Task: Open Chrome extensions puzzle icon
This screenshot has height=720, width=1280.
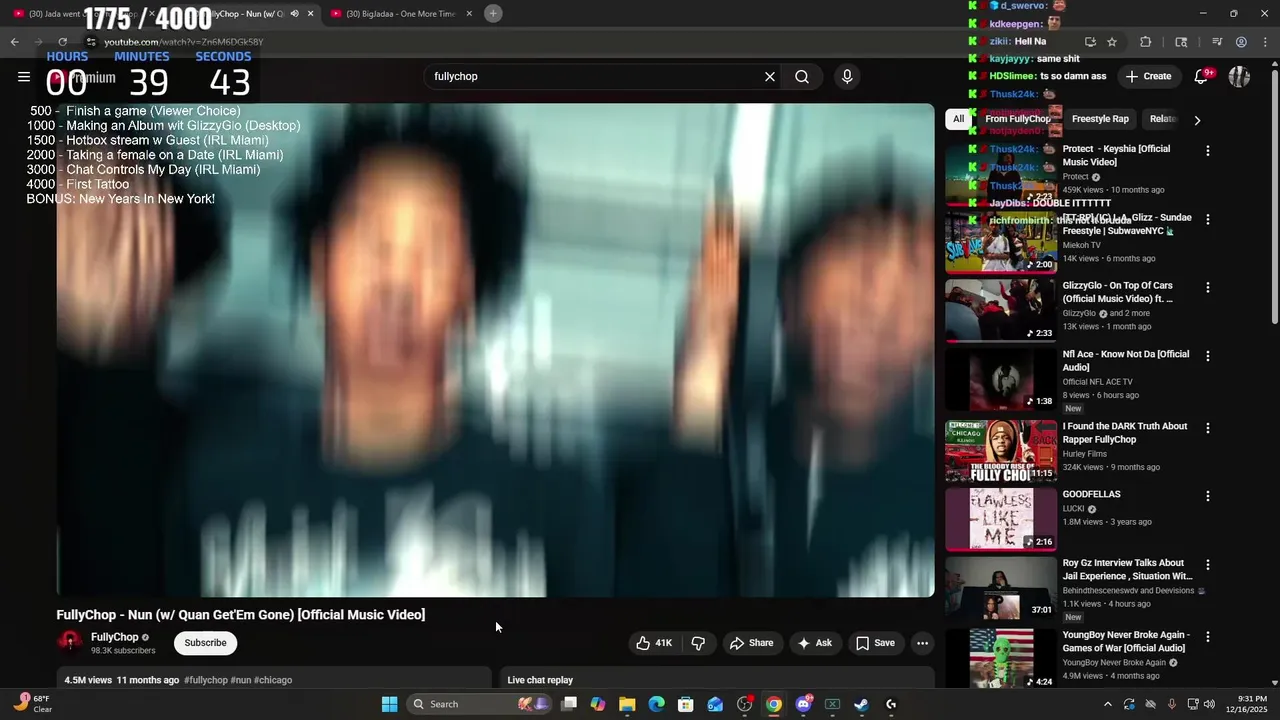Action: 1145,42
